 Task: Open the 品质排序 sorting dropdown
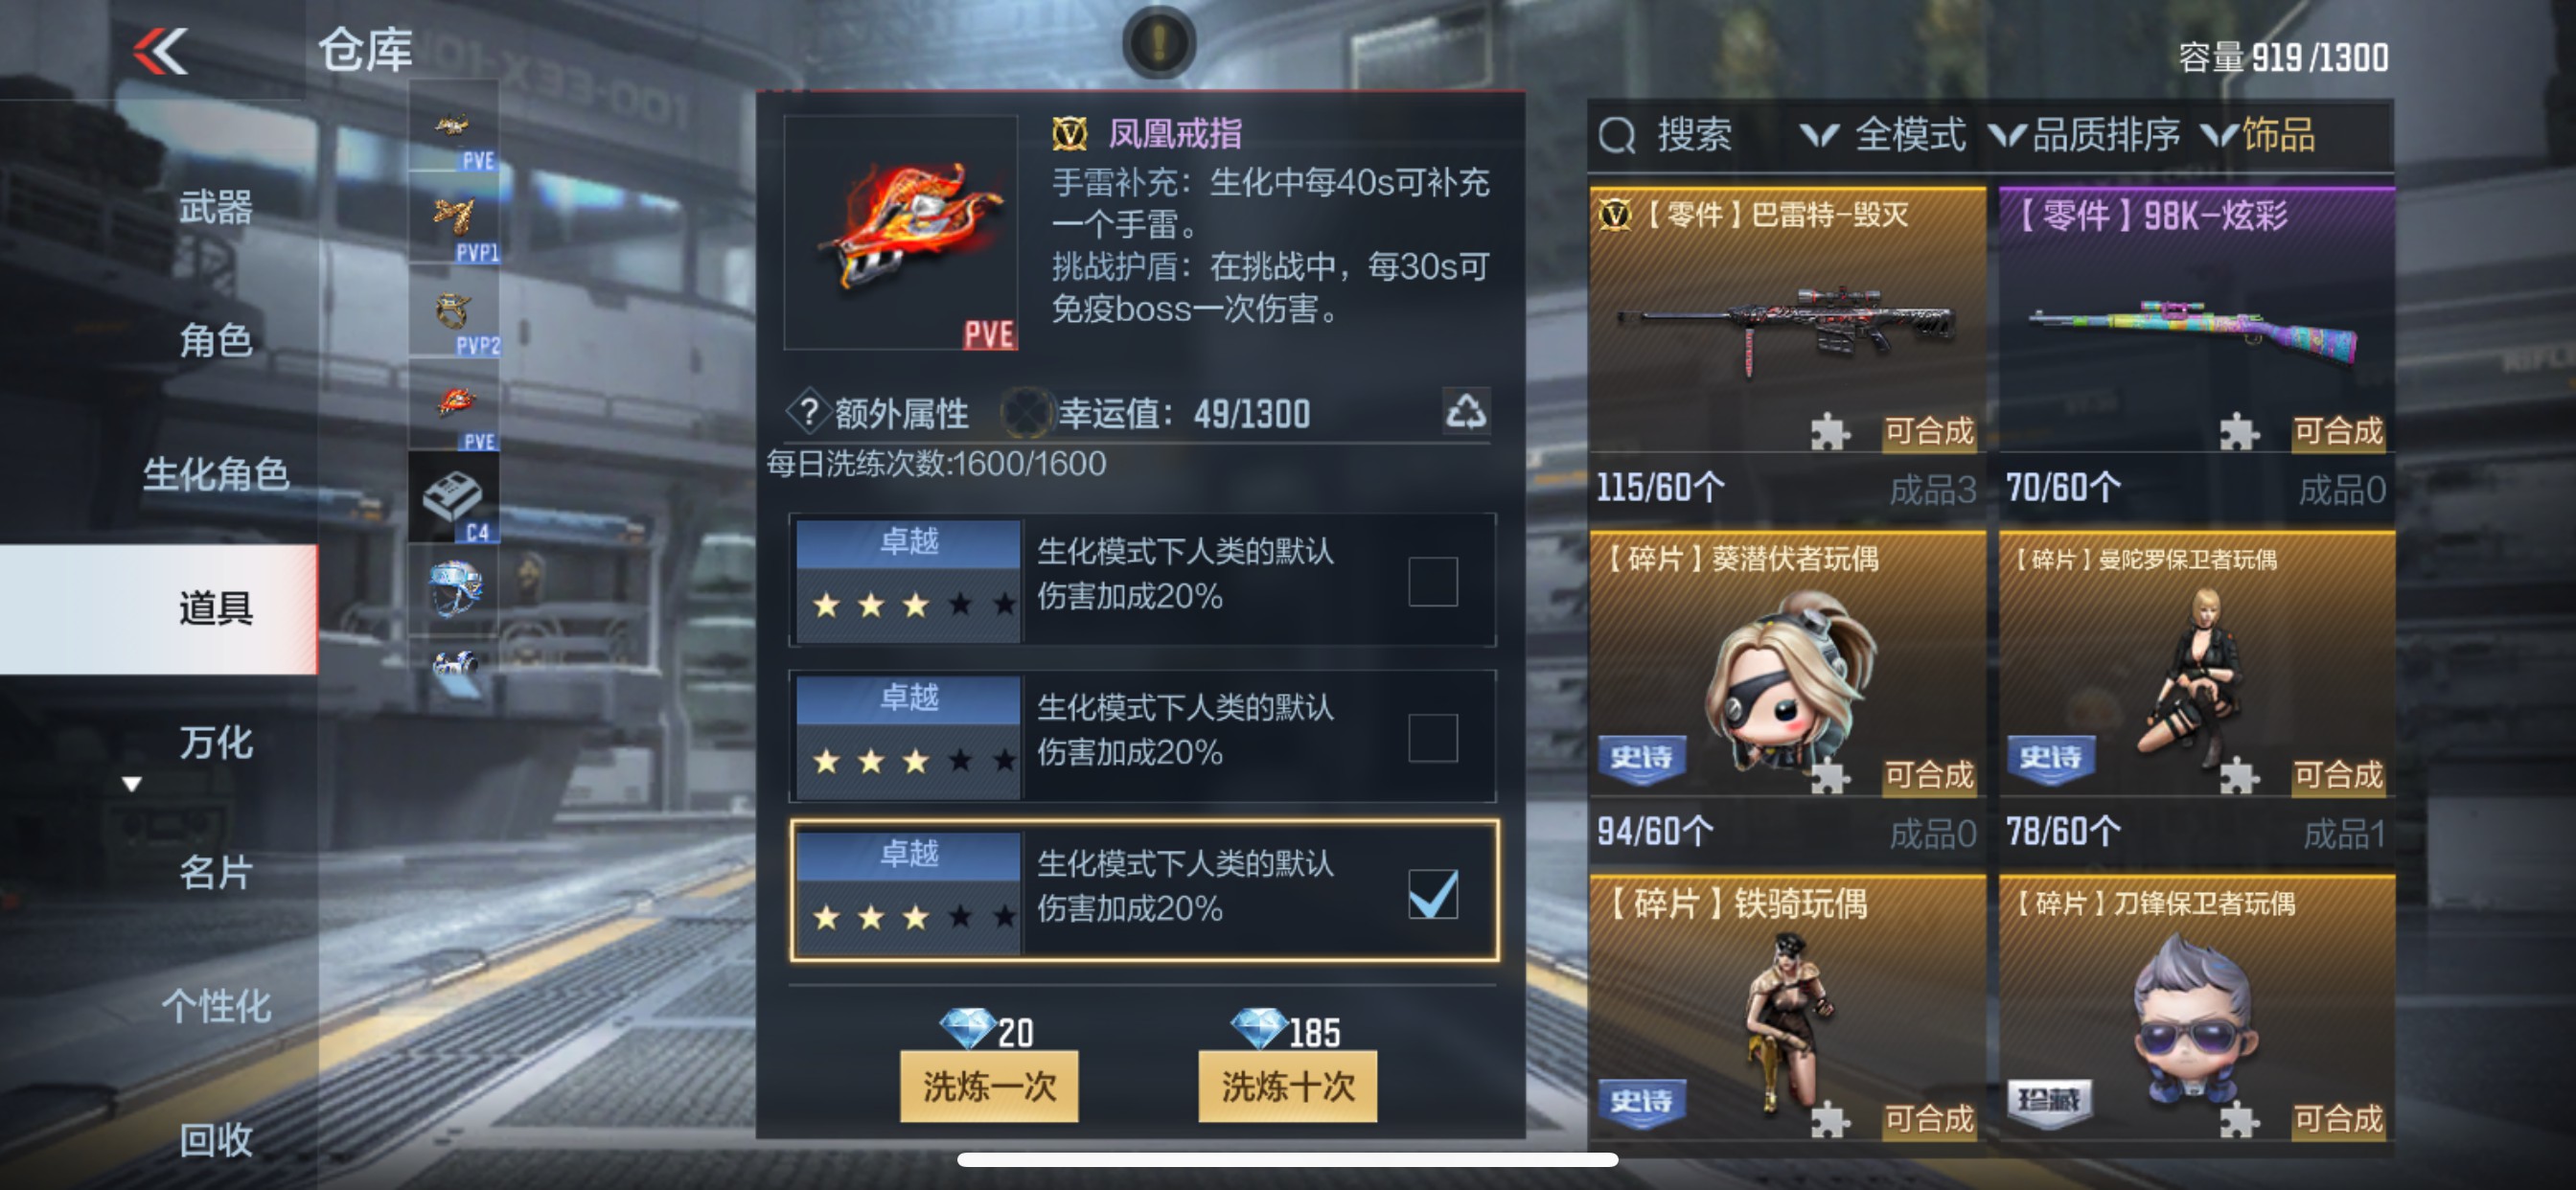pos(2084,134)
